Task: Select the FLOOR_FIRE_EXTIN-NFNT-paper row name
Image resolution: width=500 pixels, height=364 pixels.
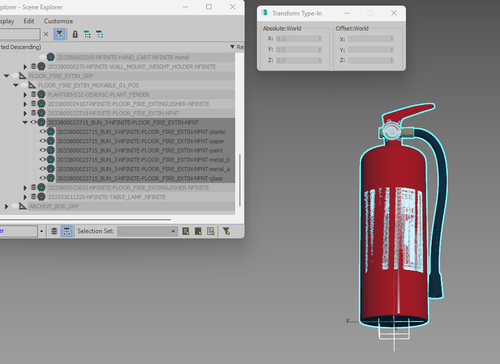Action: 141,141
